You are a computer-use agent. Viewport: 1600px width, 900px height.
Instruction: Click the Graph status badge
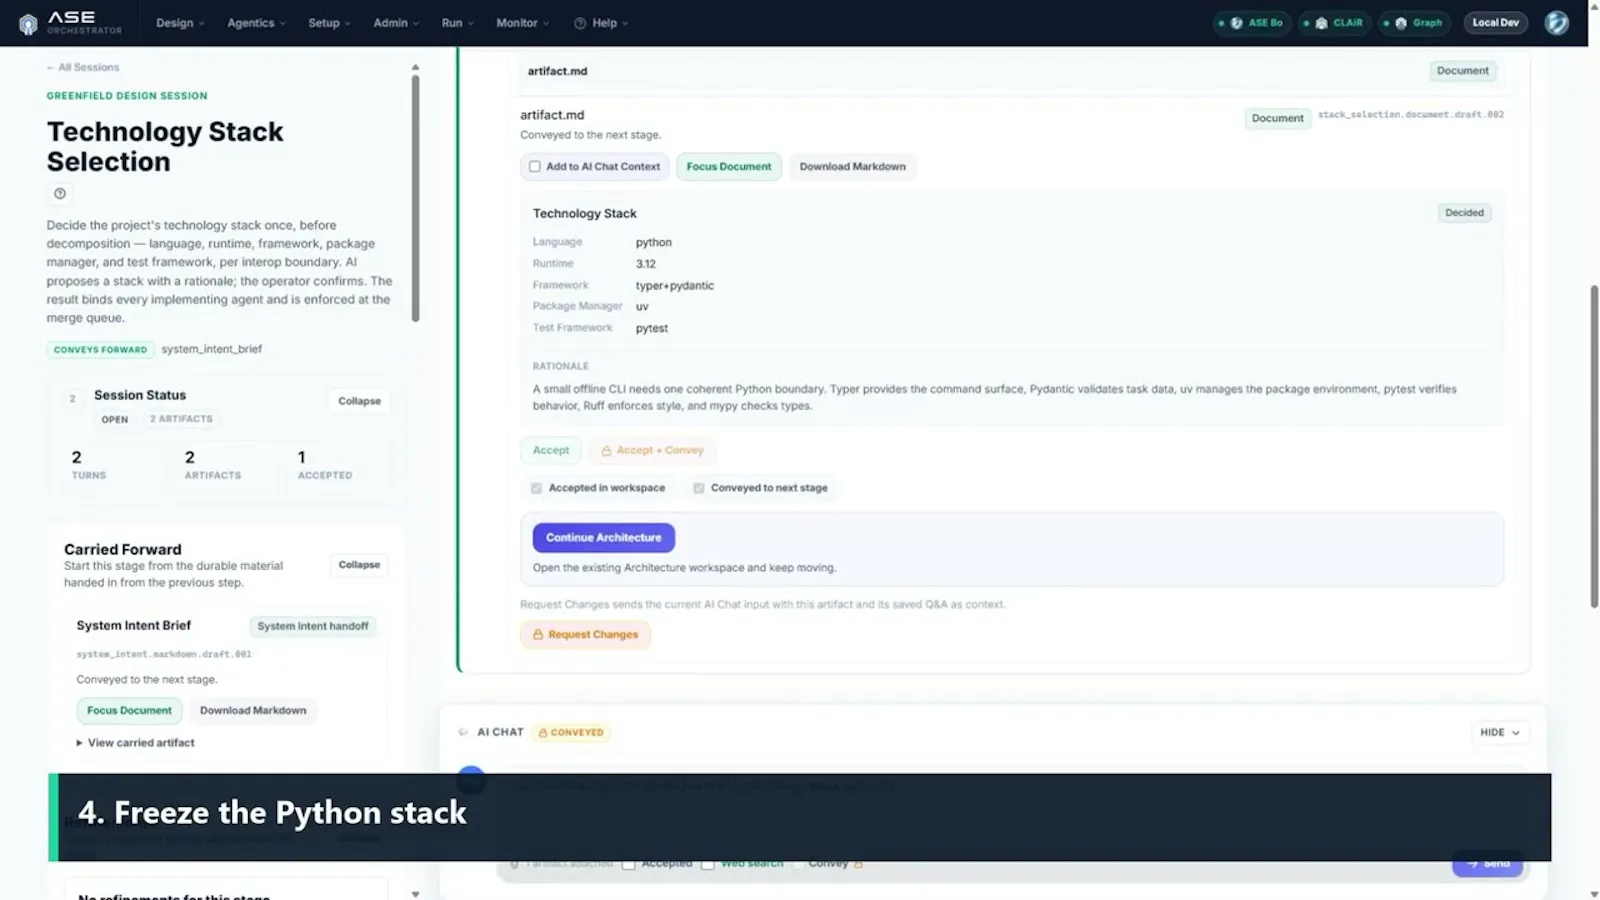click(x=1415, y=23)
